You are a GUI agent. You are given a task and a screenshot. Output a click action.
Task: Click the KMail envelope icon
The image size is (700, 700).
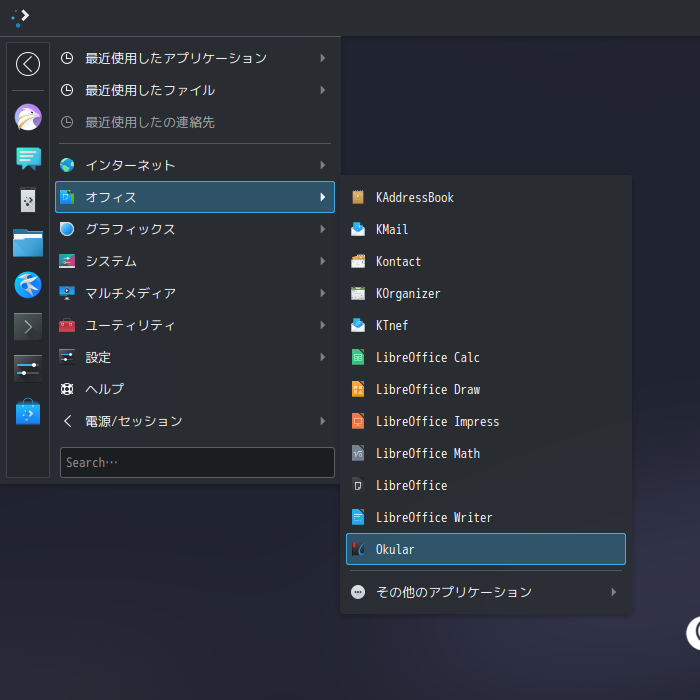pos(358,229)
